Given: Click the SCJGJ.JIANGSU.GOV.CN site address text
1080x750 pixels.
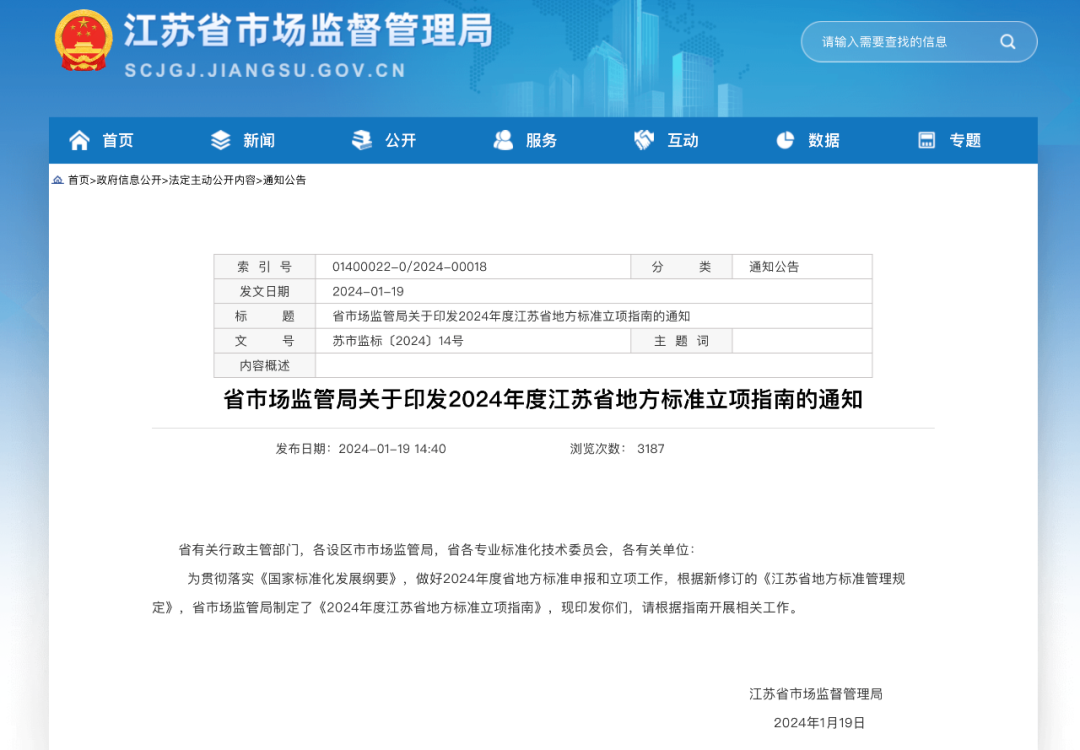Looking at the screenshot, I should coord(265,70).
